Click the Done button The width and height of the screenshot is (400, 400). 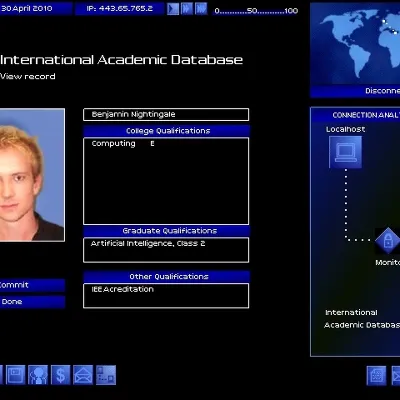click(x=32, y=302)
